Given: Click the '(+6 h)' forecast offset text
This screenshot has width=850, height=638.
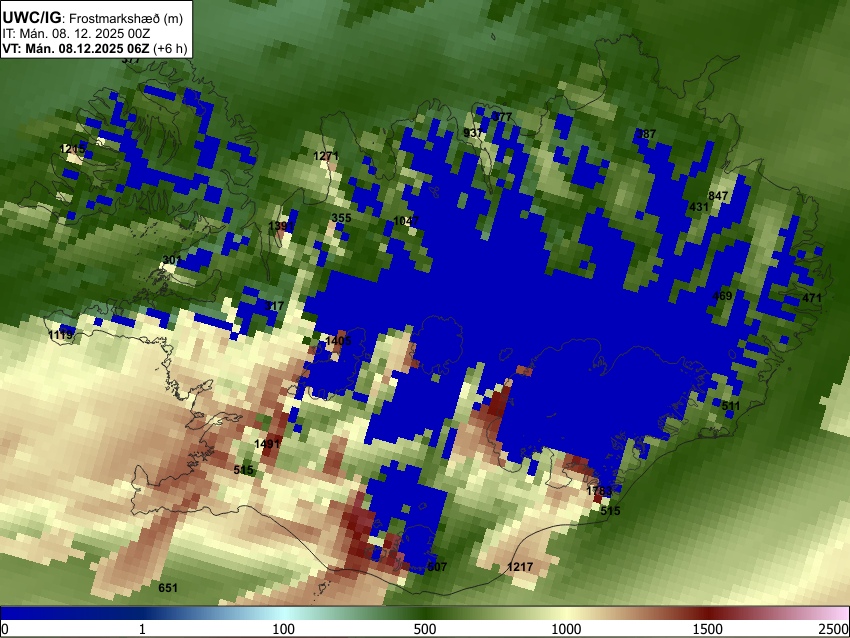Looking at the screenshot, I should pos(170,48).
